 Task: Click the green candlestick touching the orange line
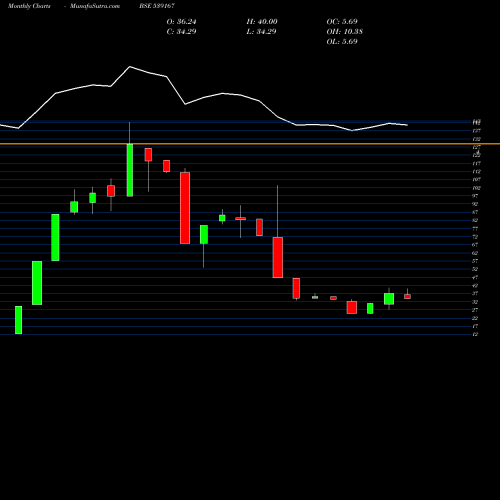tap(130, 170)
